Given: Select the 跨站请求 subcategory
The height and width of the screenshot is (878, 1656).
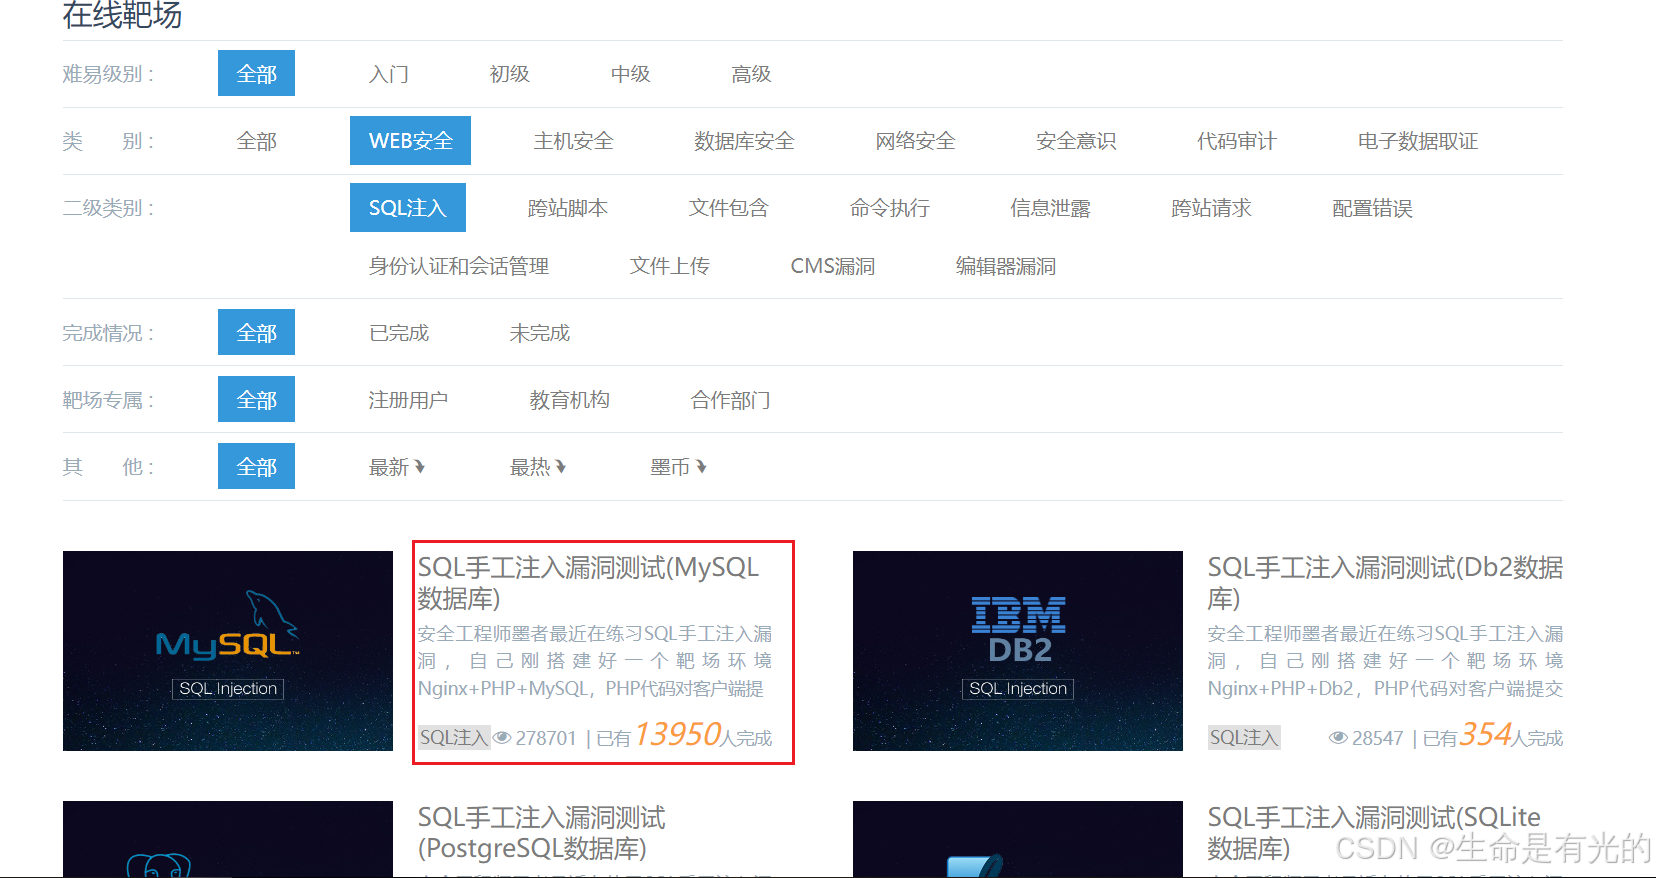Looking at the screenshot, I should point(1212,208).
